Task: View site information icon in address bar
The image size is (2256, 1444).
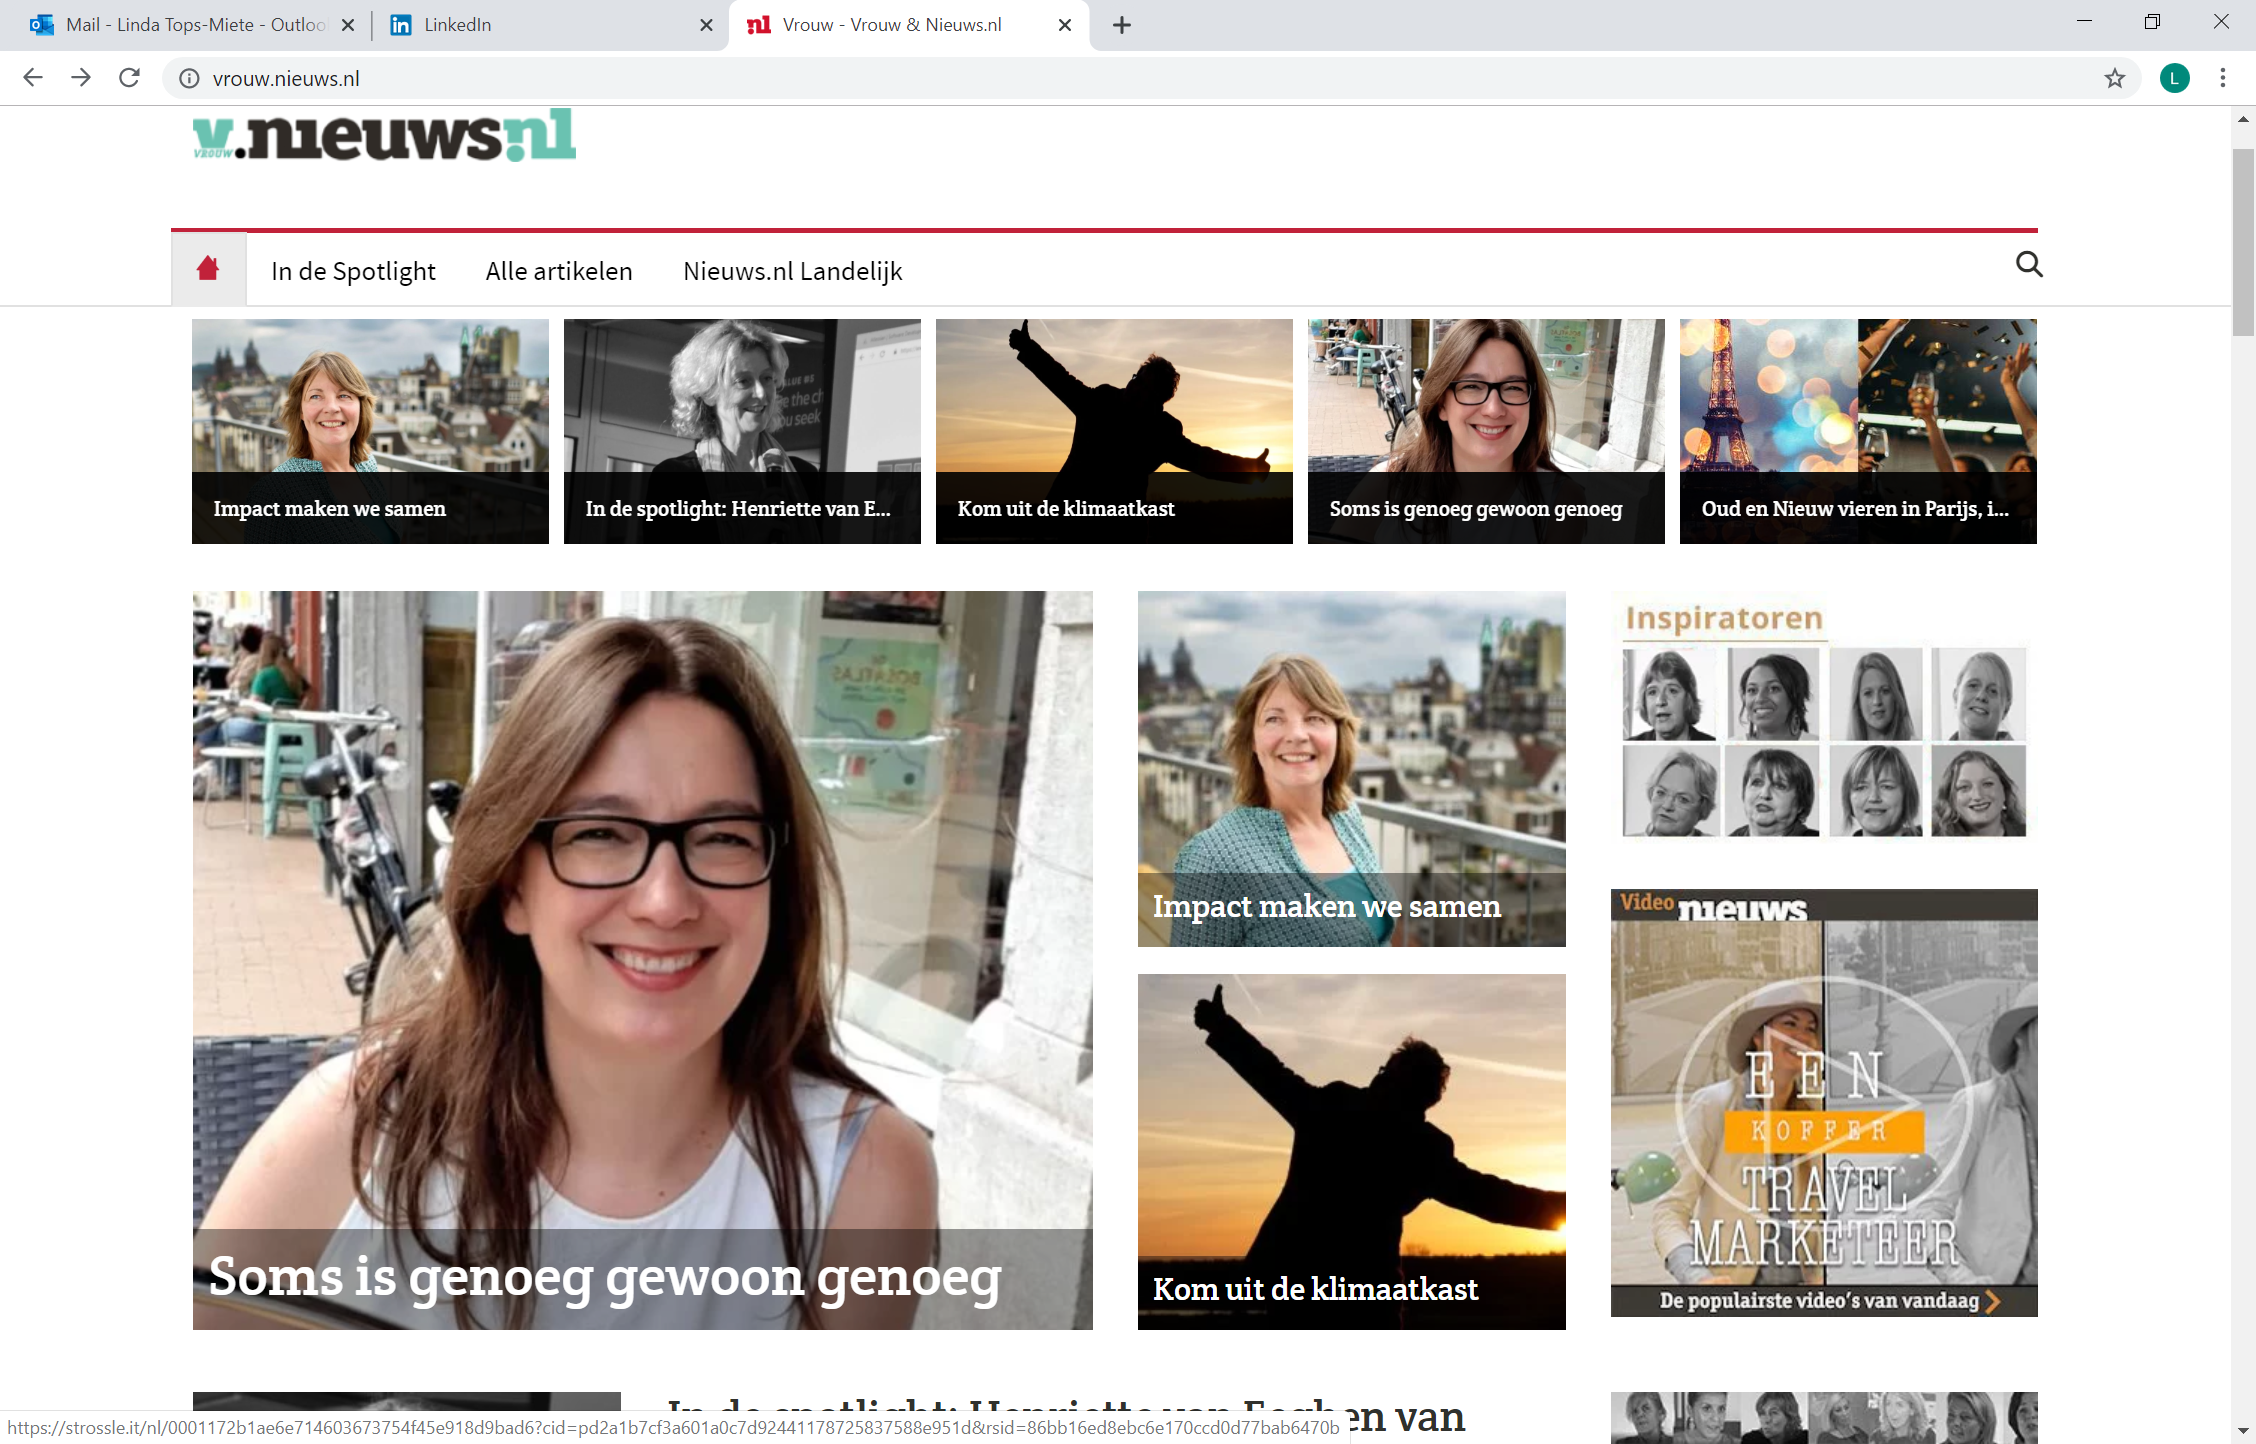Action: tap(189, 78)
